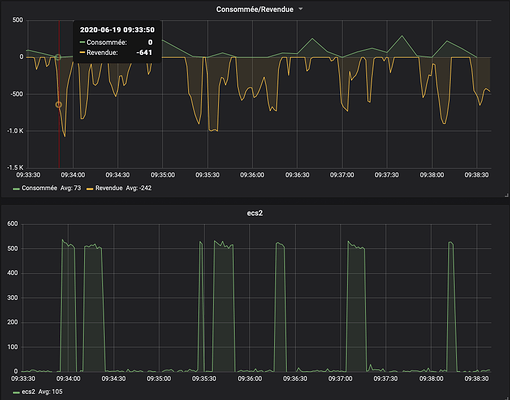This screenshot has width=510, height=400.
Task: Toggle the ecs2 series in legend
Action: [x=28, y=392]
